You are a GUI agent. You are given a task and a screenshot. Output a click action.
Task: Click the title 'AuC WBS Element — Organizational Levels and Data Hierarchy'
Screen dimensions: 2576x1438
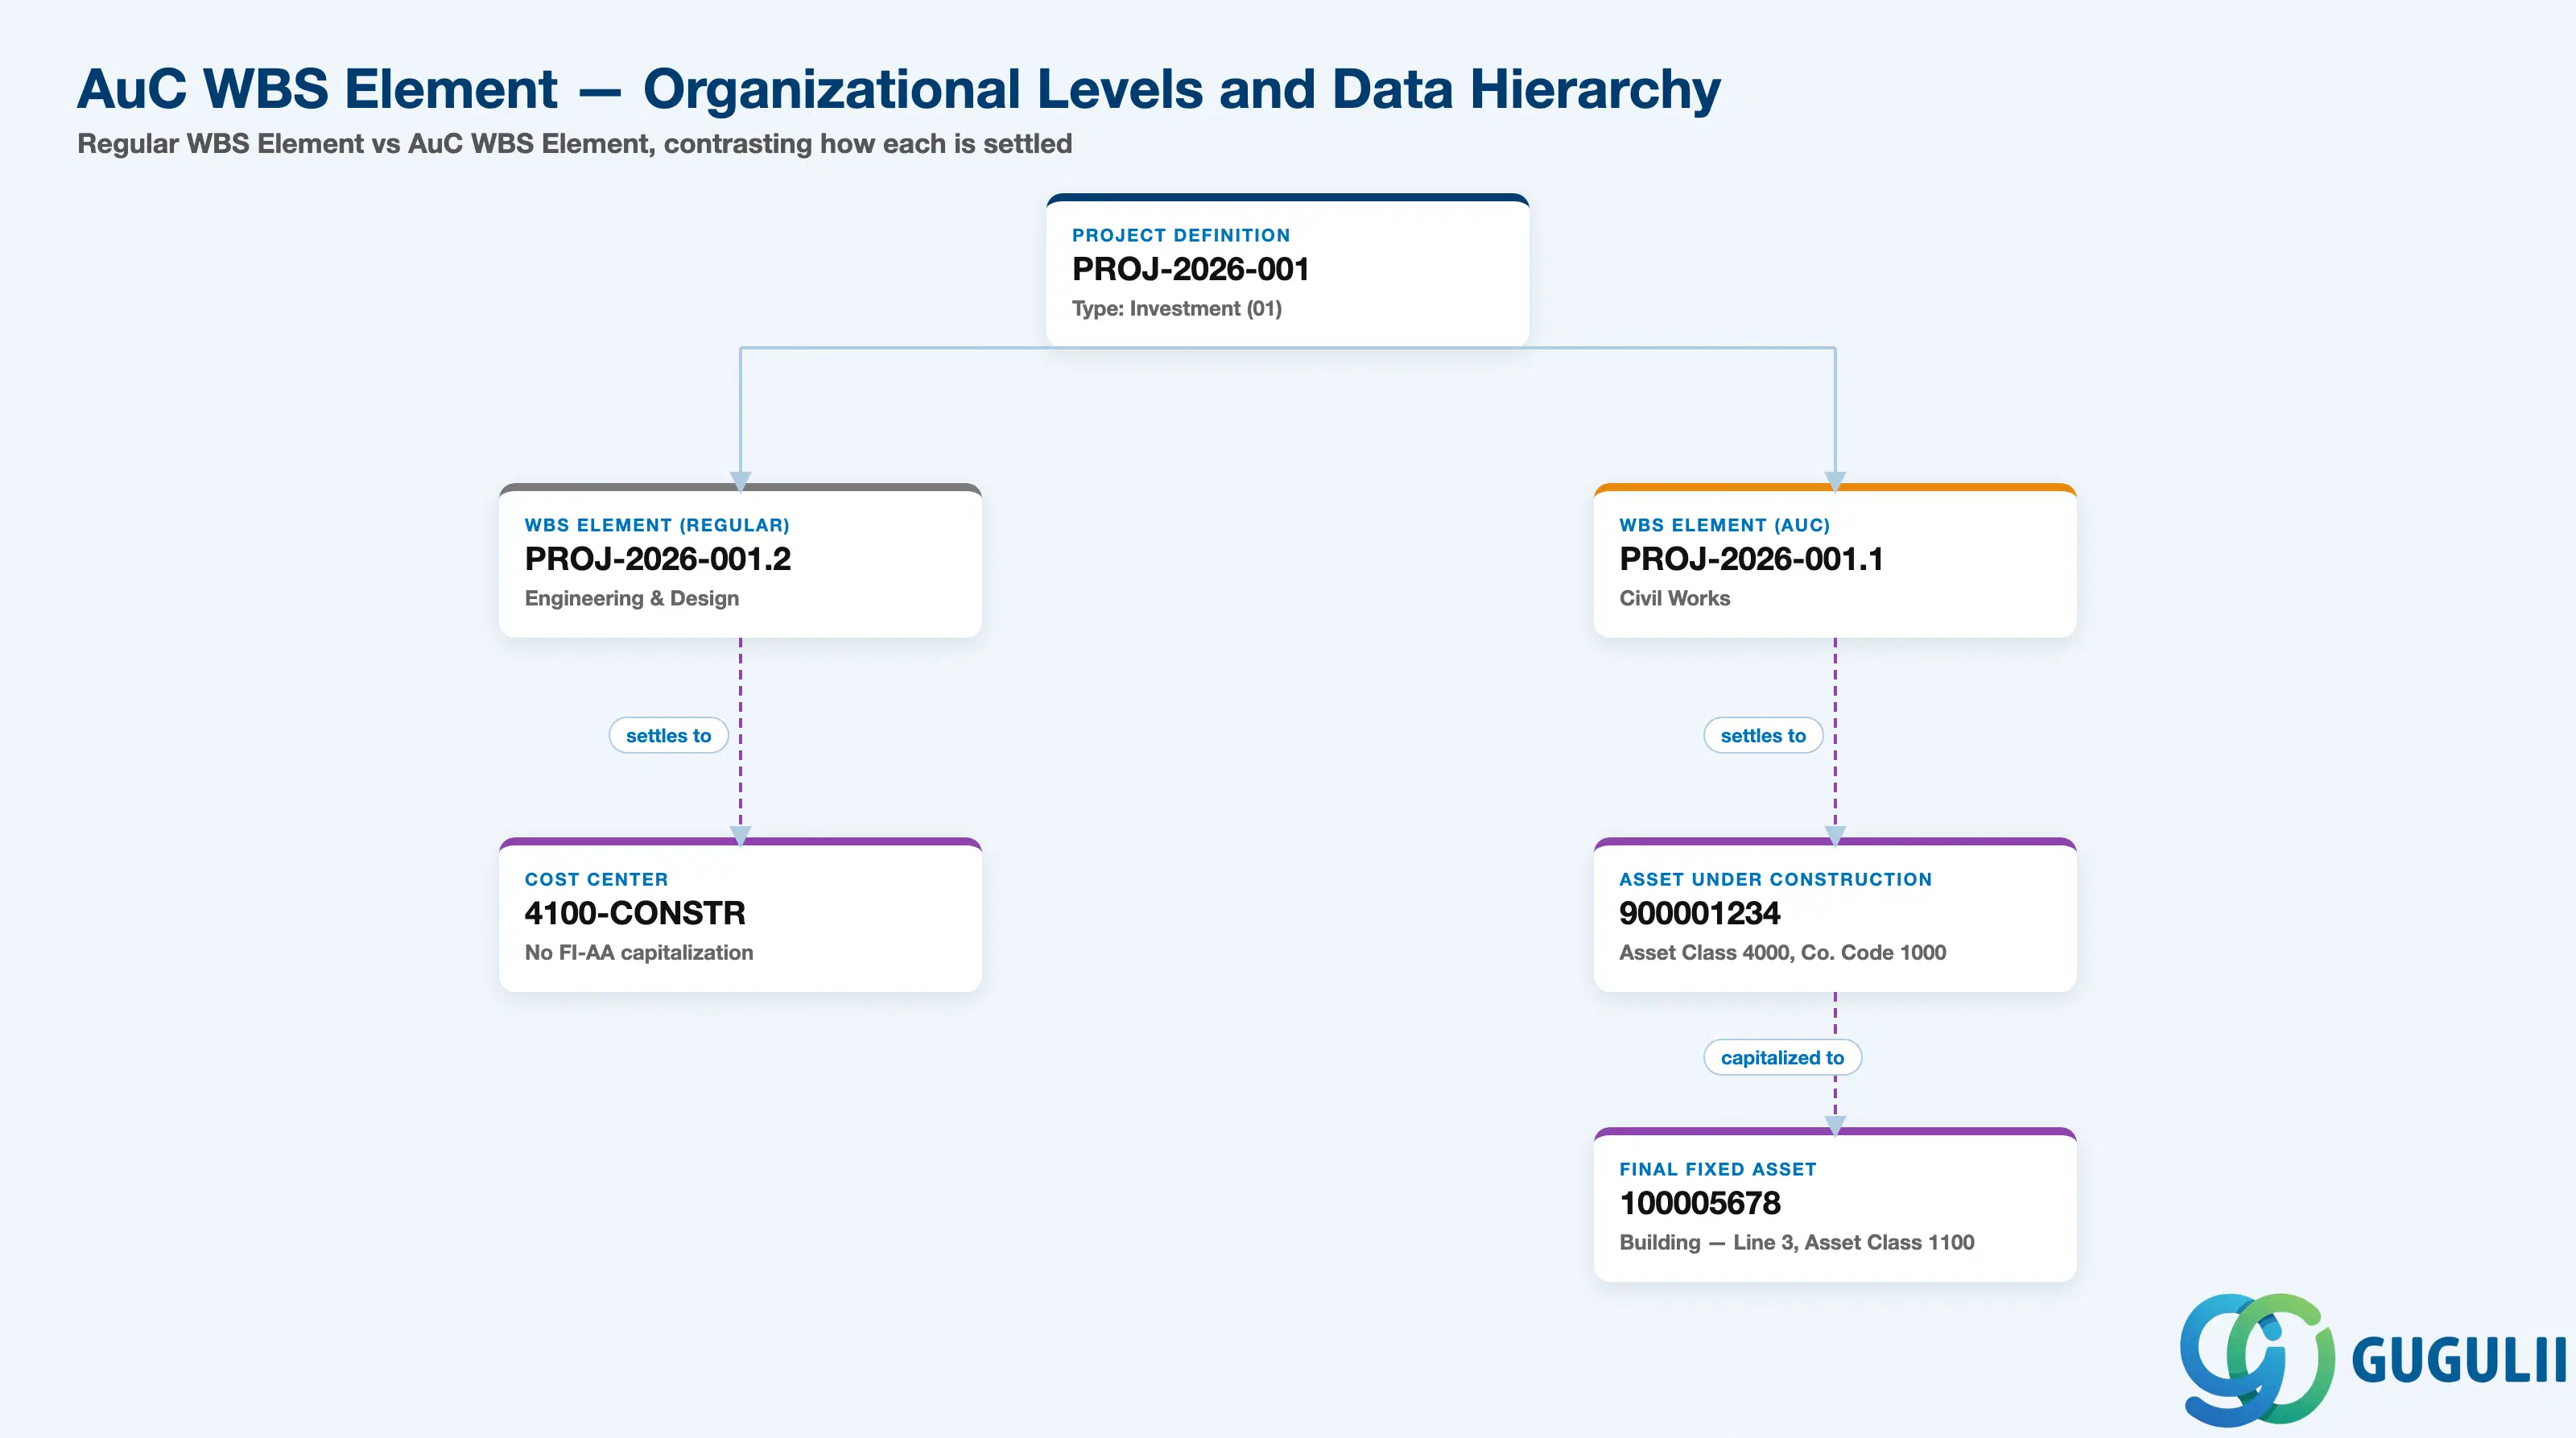899,89
